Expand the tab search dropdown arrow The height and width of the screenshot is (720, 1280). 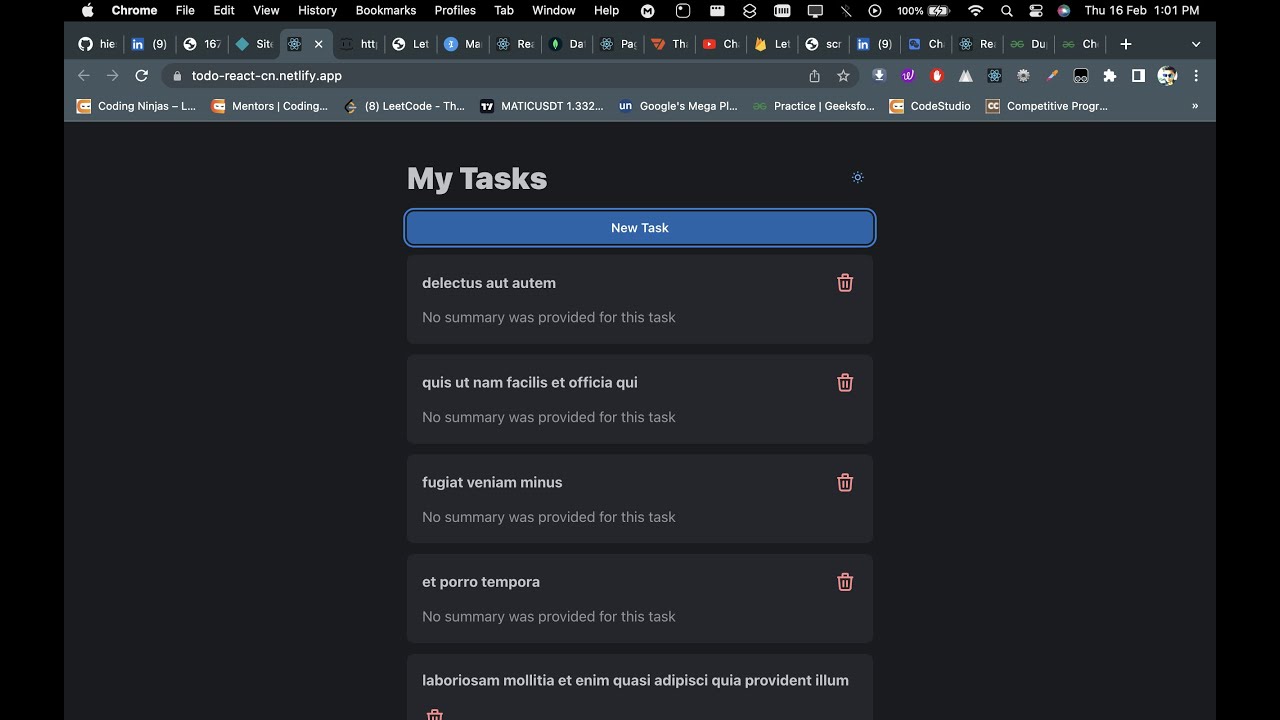point(1196,44)
